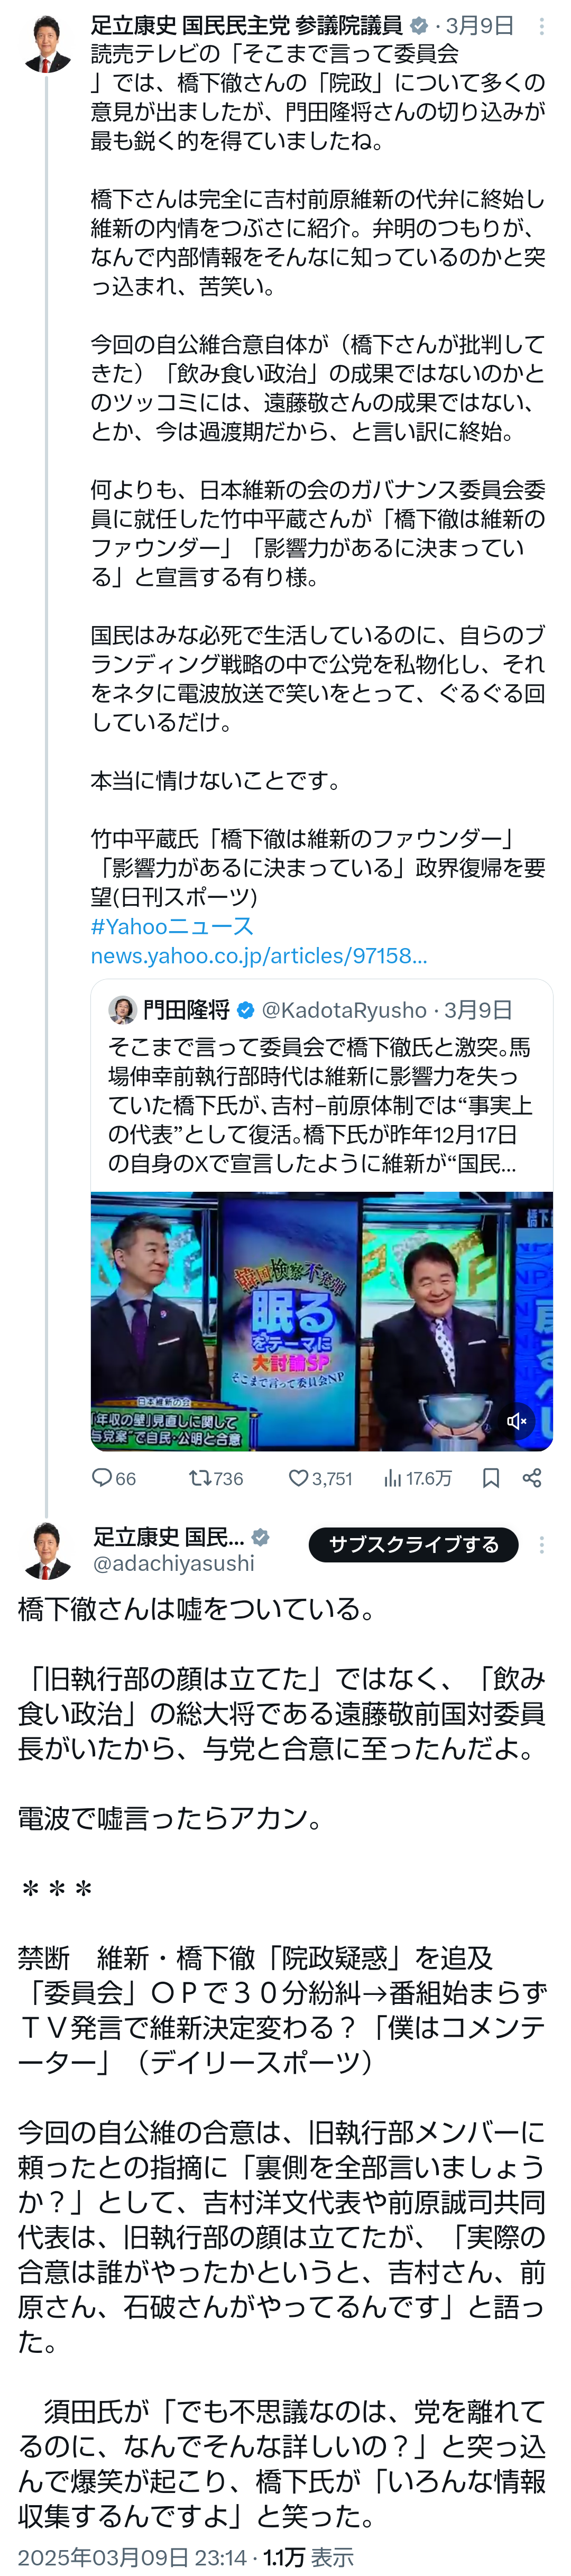Open the news.yahoo.co.jp article link
Image resolution: width=571 pixels, height=2576 pixels.
click(259, 955)
